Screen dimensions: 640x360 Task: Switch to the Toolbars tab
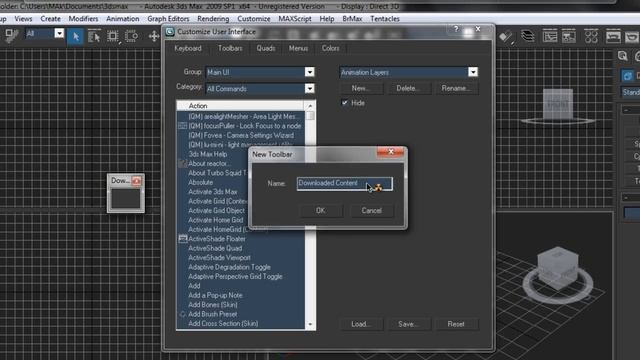[230, 48]
